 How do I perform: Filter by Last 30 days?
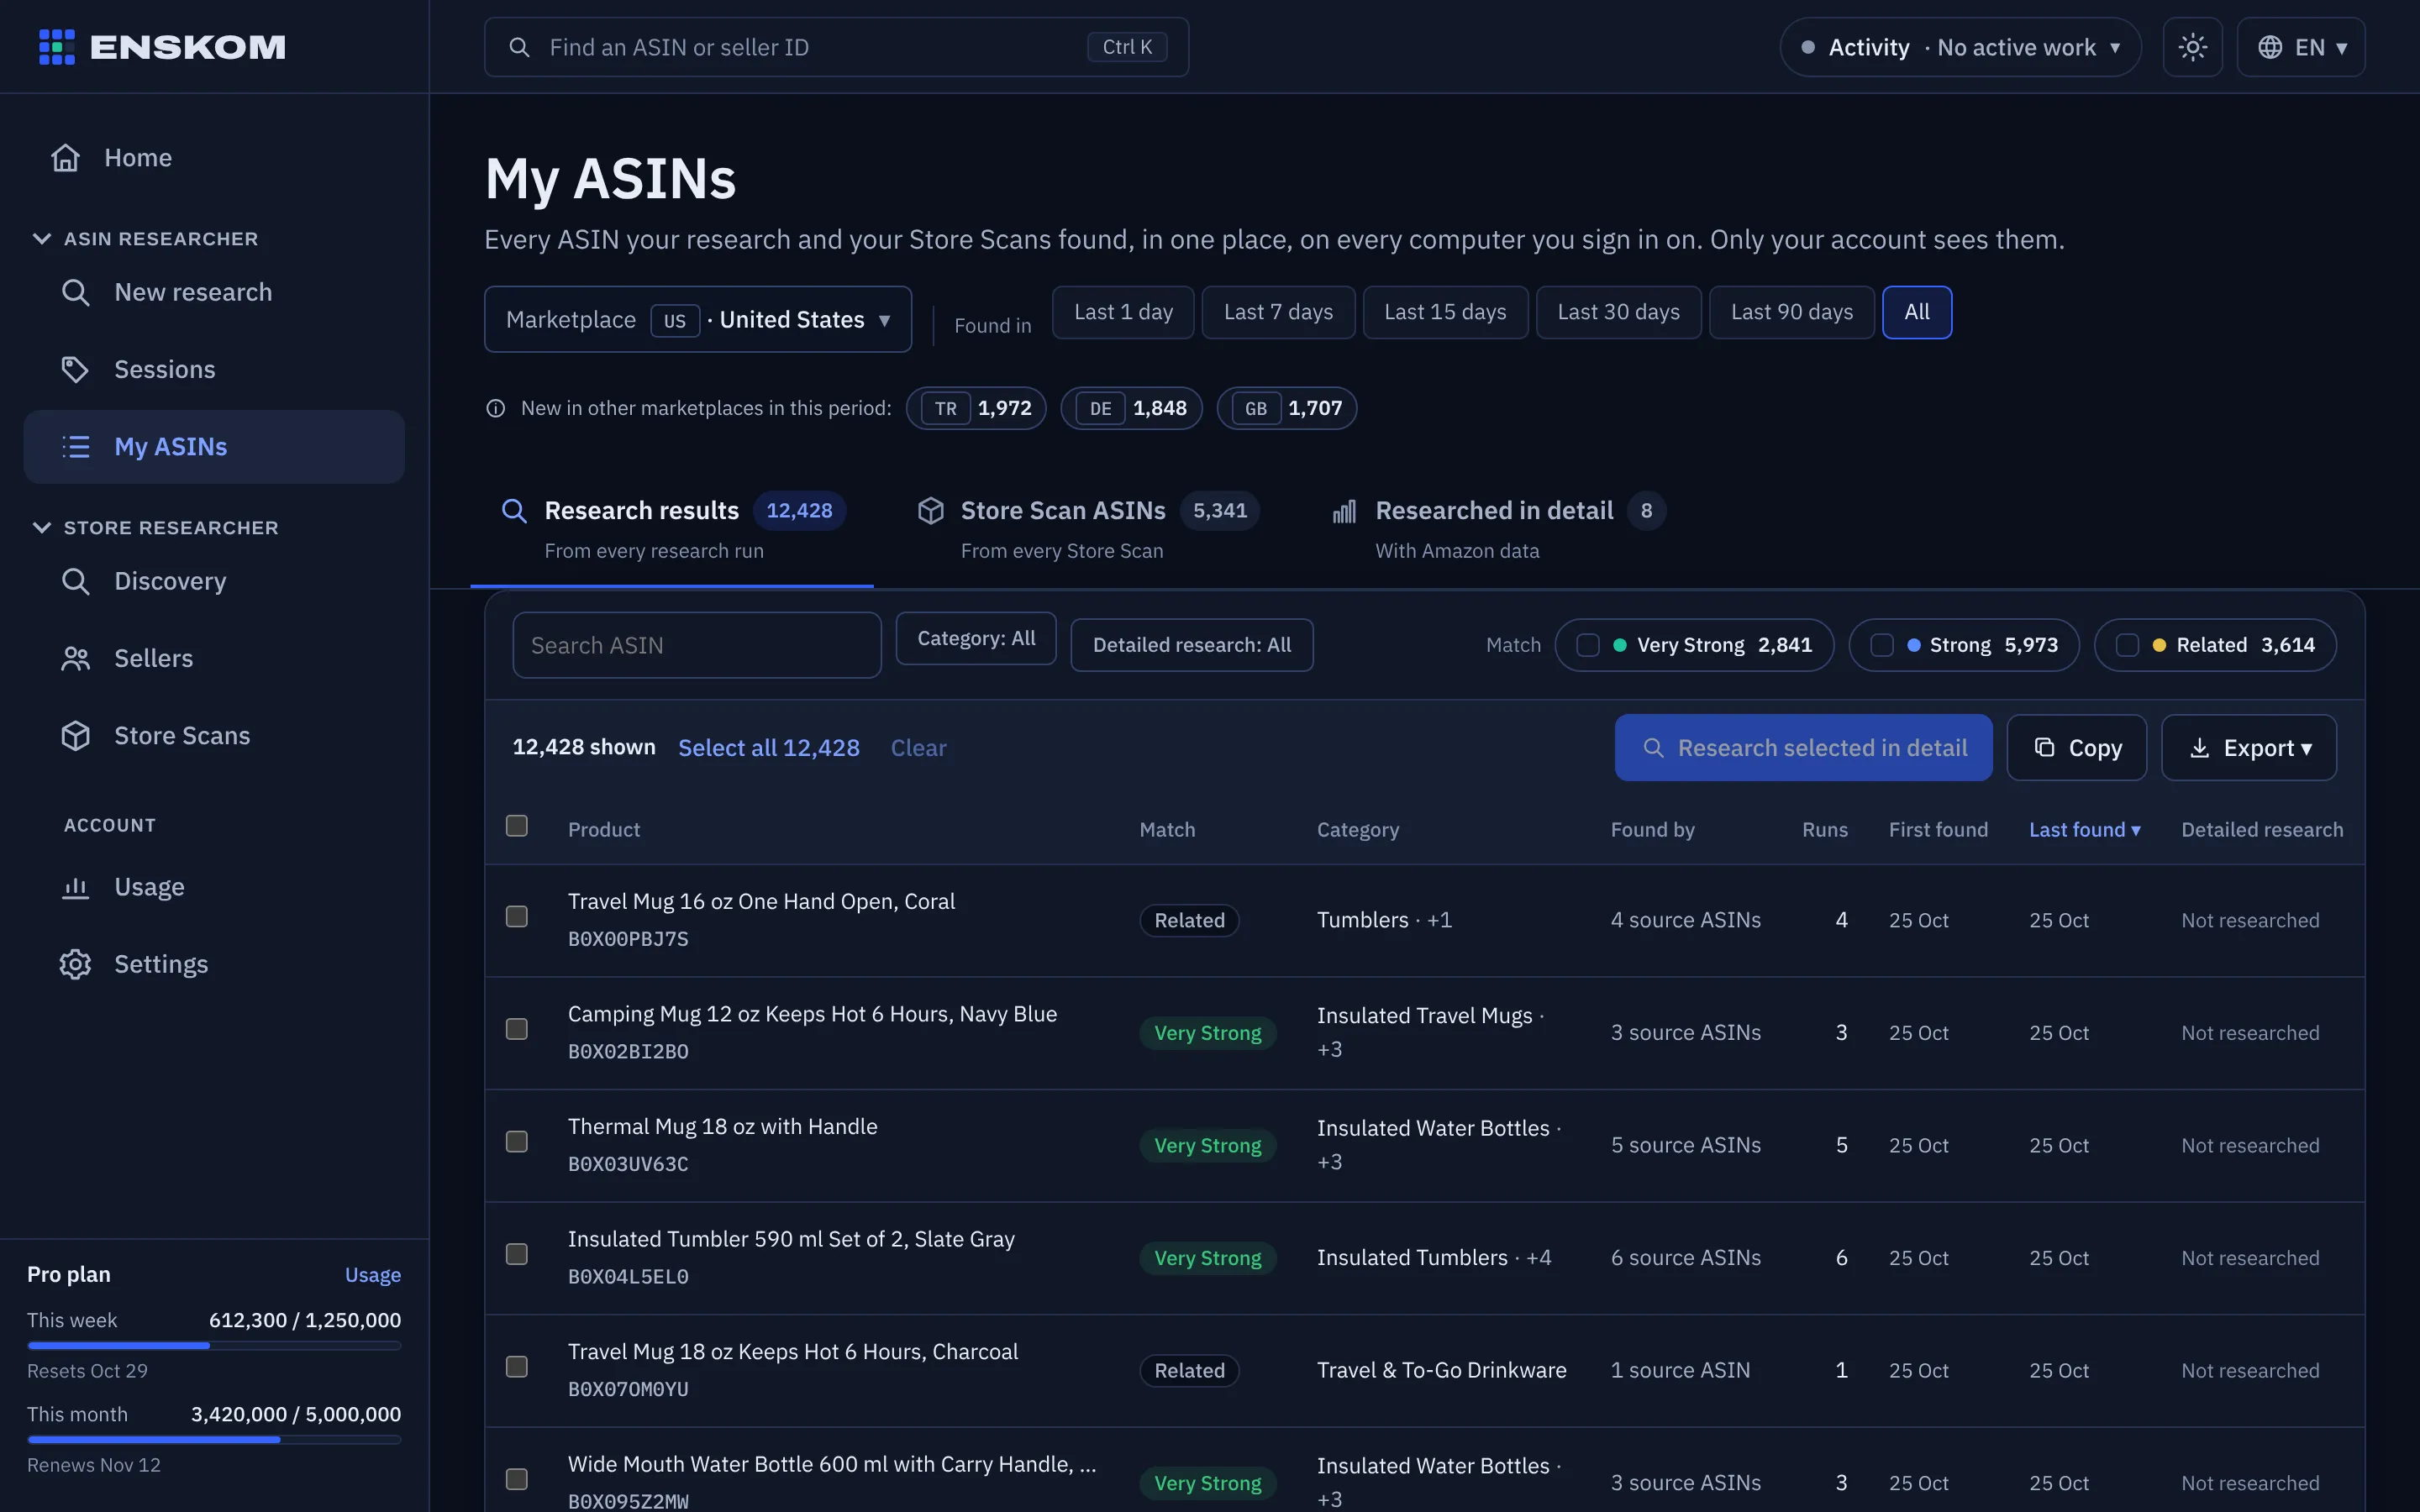click(x=1618, y=312)
